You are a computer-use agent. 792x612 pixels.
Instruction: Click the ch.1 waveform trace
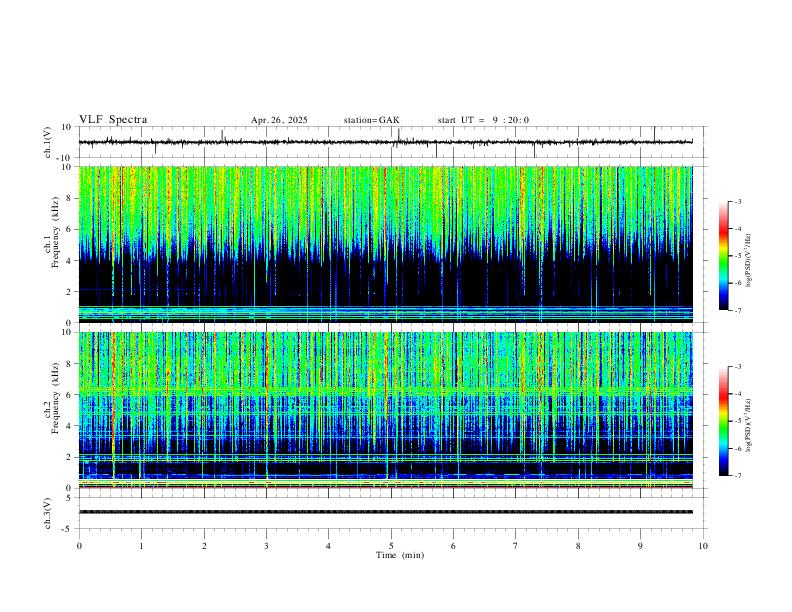(385, 142)
